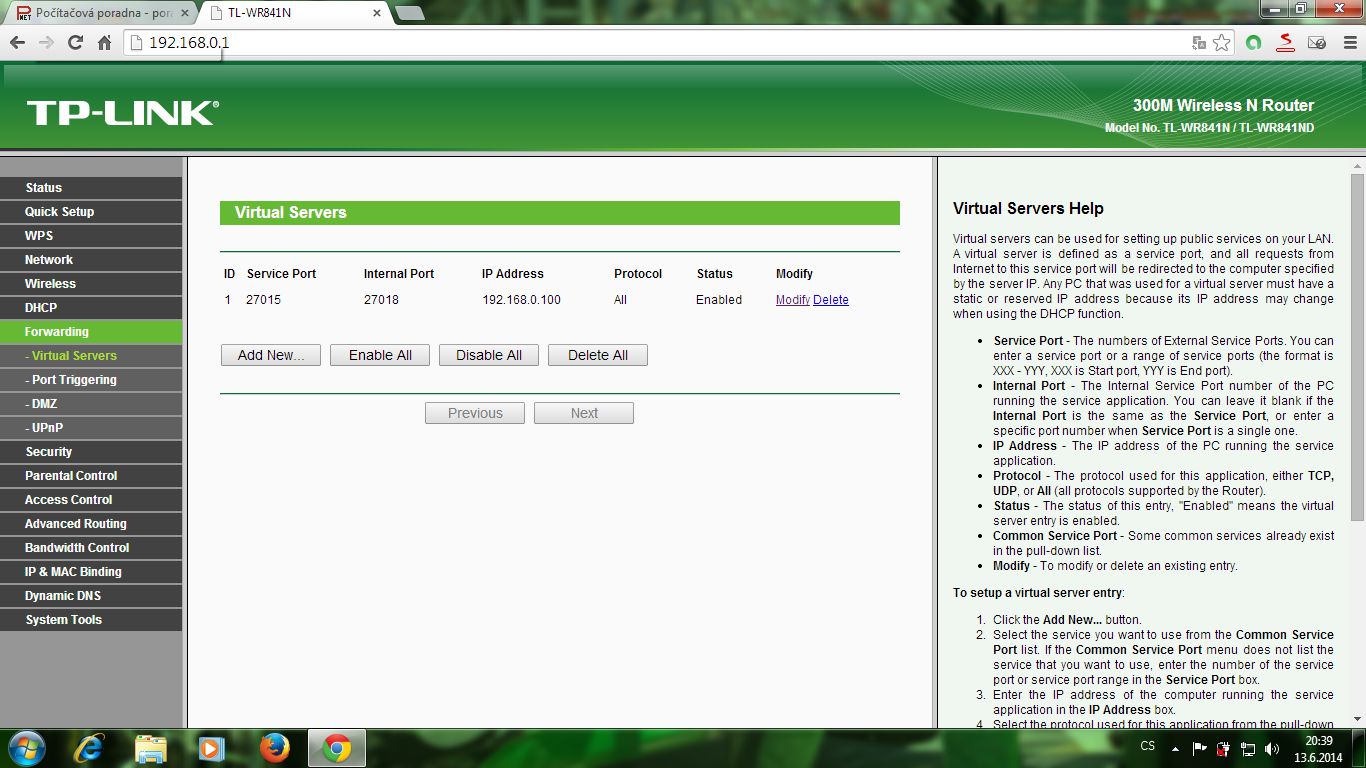Go back to the previous browser page
The height and width of the screenshot is (768, 1366).
(x=17, y=43)
